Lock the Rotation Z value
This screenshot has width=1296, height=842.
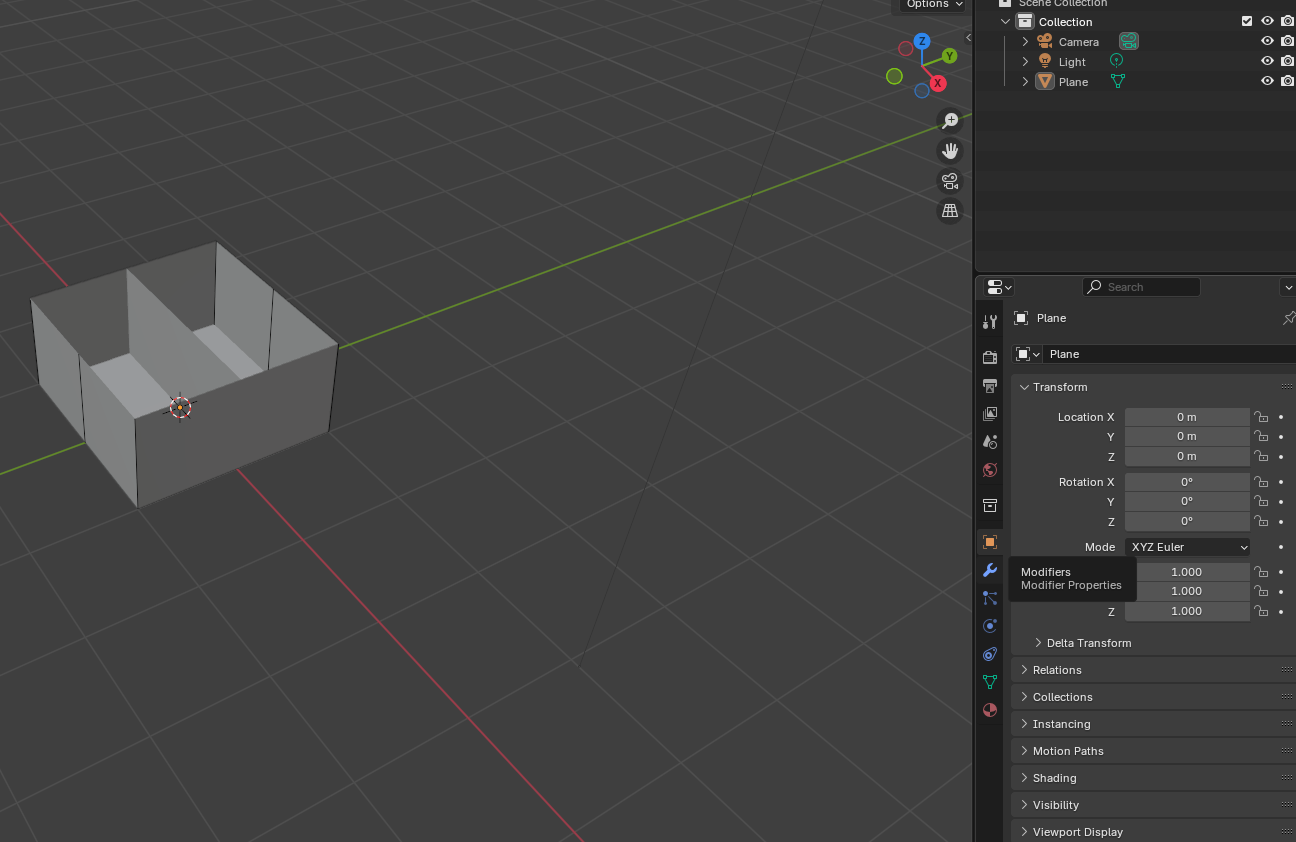point(1262,521)
